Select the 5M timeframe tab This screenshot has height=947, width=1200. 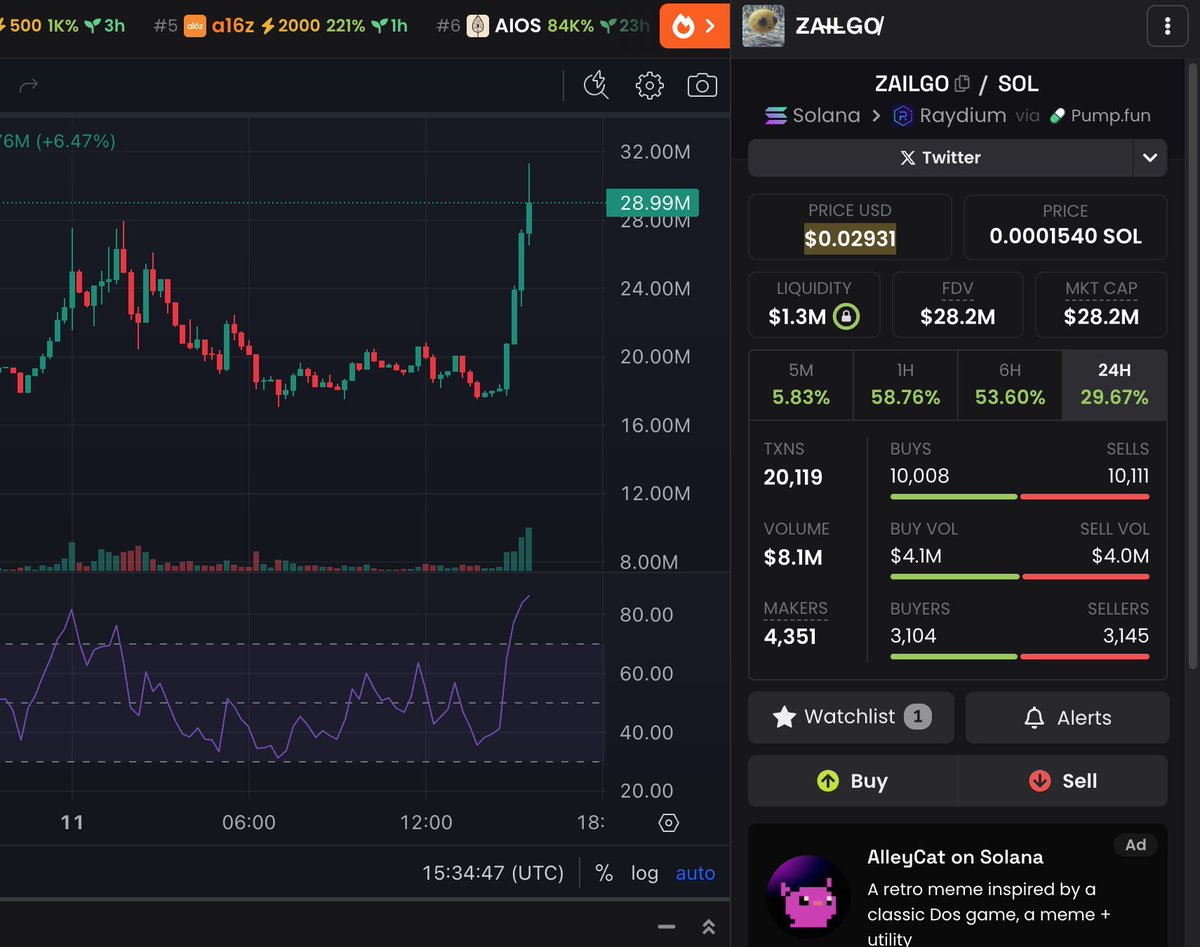point(801,384)
